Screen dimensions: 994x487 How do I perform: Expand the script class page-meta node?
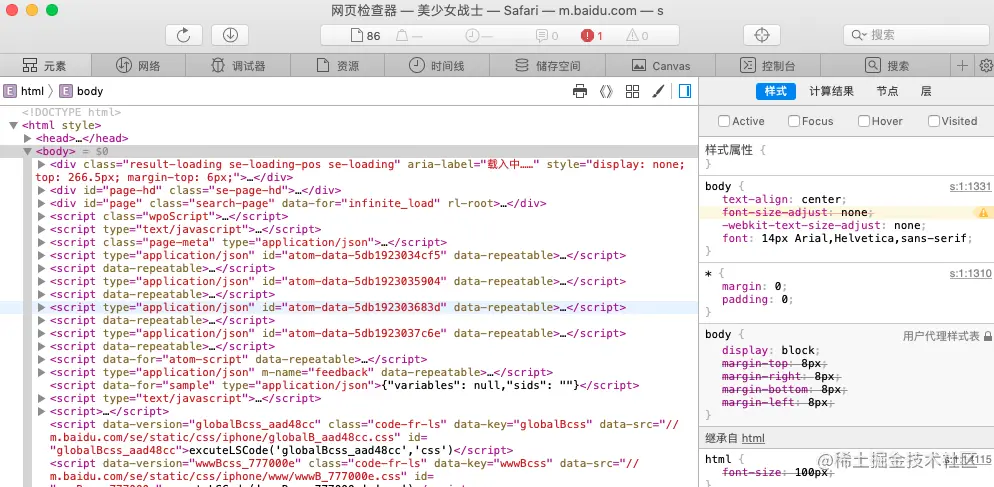tap(42, 242)
